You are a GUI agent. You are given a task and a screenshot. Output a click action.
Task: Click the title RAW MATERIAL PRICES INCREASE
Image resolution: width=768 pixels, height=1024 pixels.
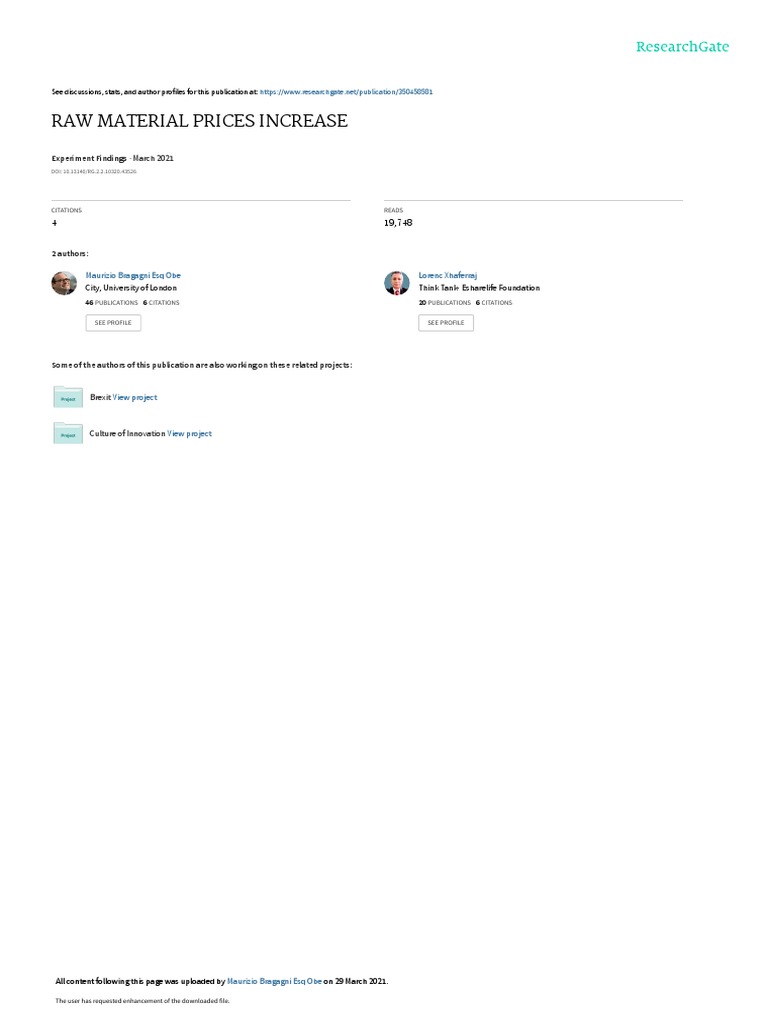(x=200, y=121)
